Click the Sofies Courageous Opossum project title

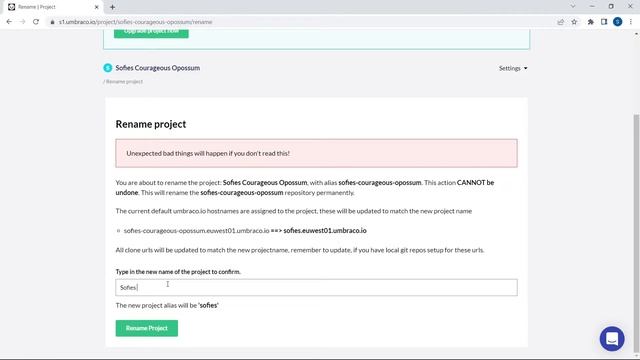click(x=158, y=68)
